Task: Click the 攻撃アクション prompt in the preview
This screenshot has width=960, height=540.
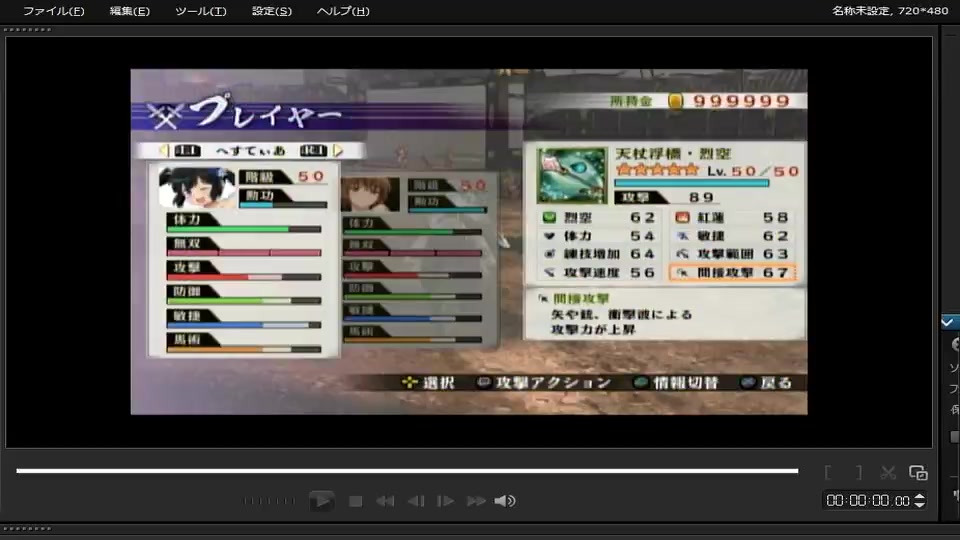Action: (x=545, y=383)
